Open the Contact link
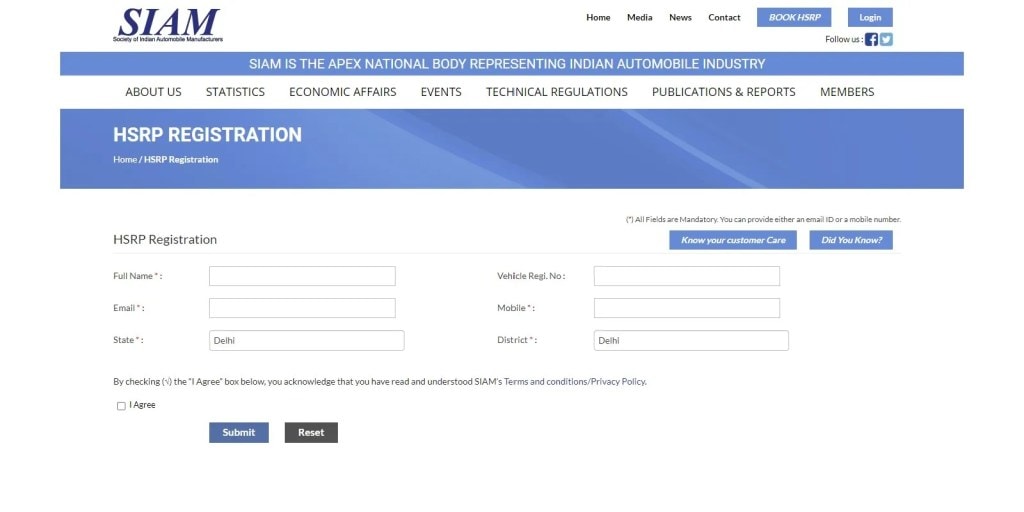The width and height of the screenshot is (1024, 512). point(724,18)
